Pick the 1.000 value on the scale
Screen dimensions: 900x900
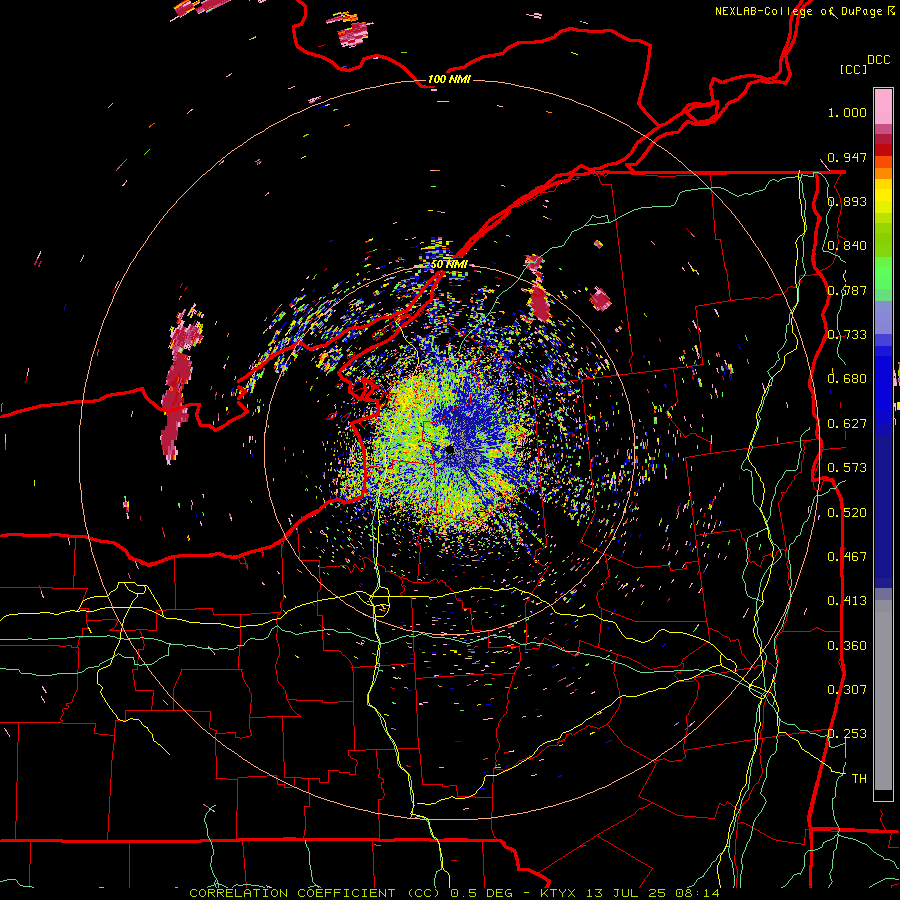[847, 112]
